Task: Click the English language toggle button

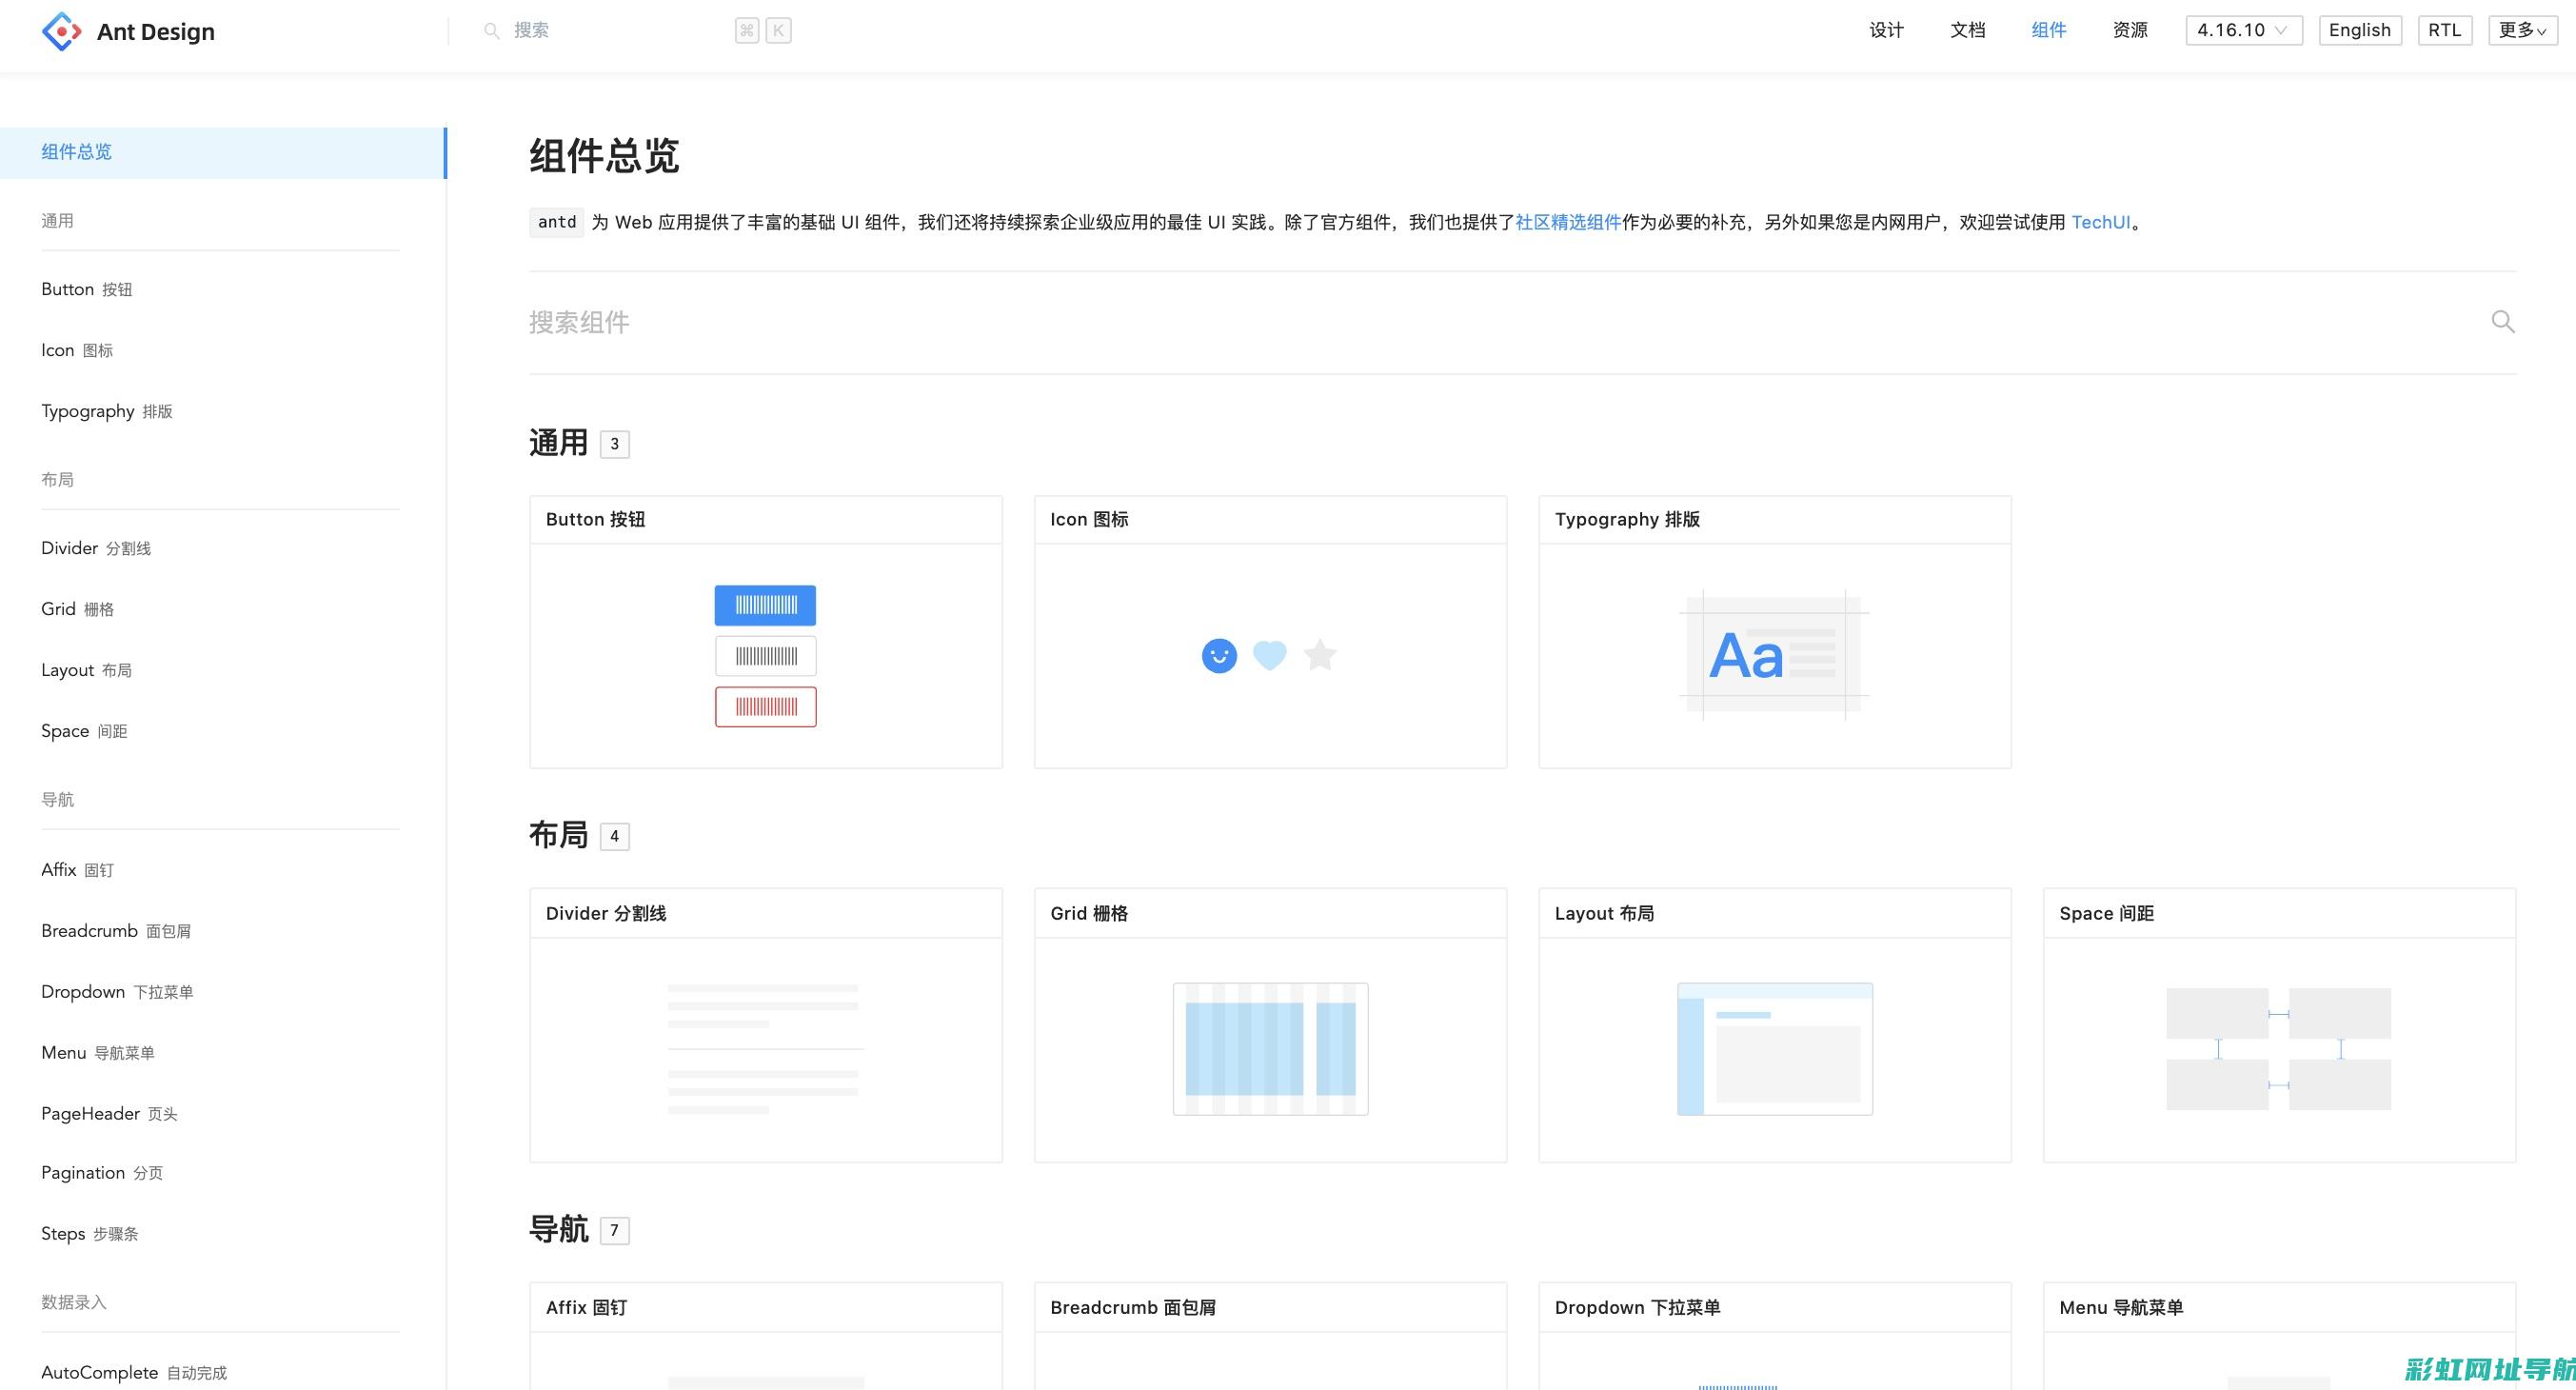Action: [x=2360, y=30]
